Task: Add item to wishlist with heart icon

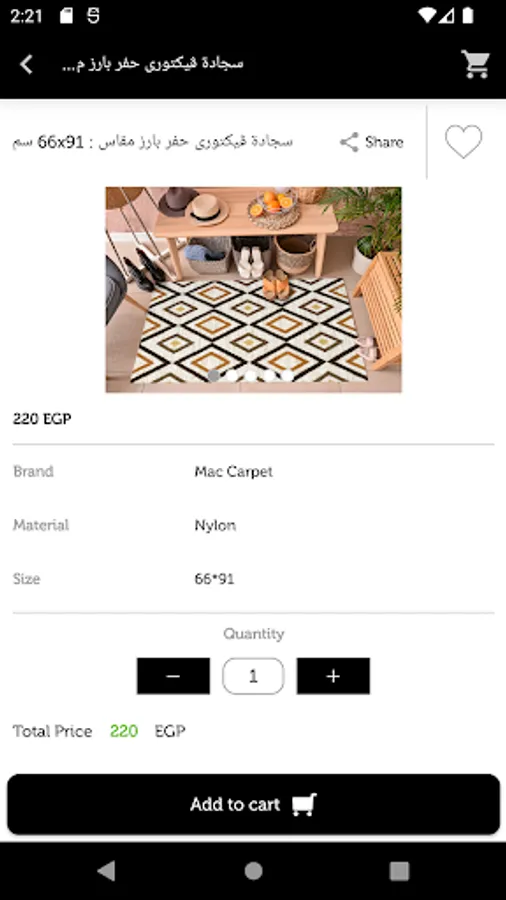Action: click(464, 142)
